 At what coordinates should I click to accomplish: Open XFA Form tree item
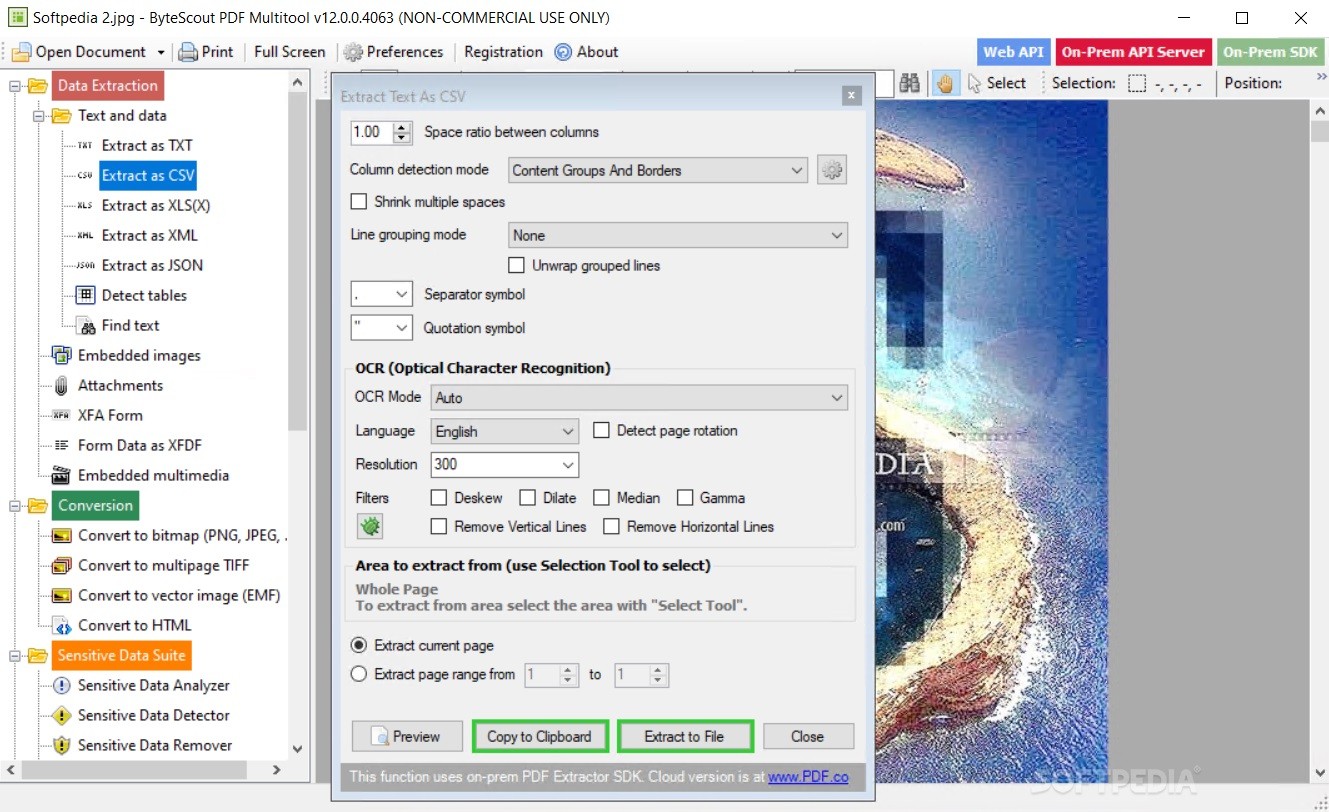(110, 415)
